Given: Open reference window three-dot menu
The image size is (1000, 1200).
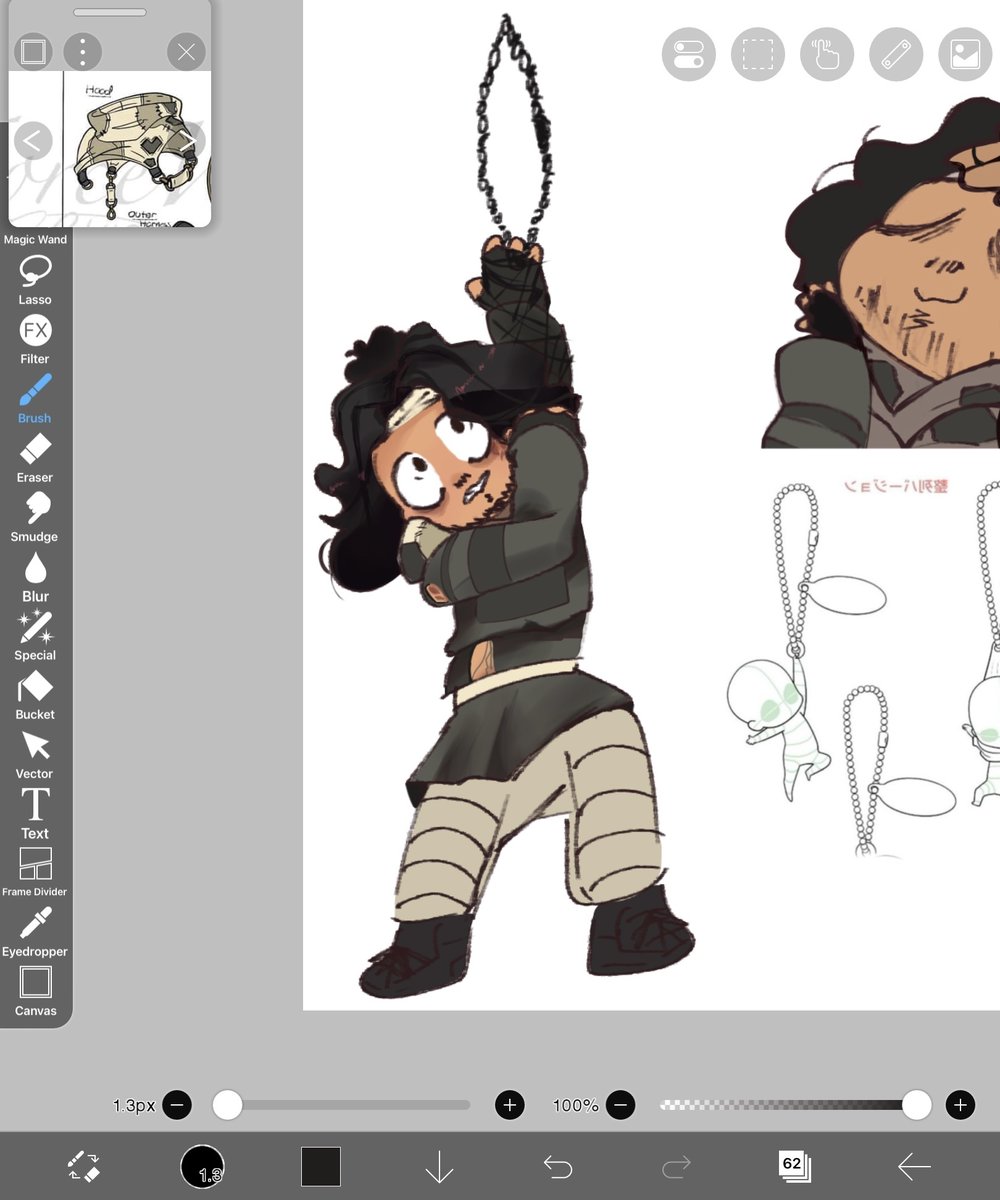Looking at the screenshot, I should (83, 52).
